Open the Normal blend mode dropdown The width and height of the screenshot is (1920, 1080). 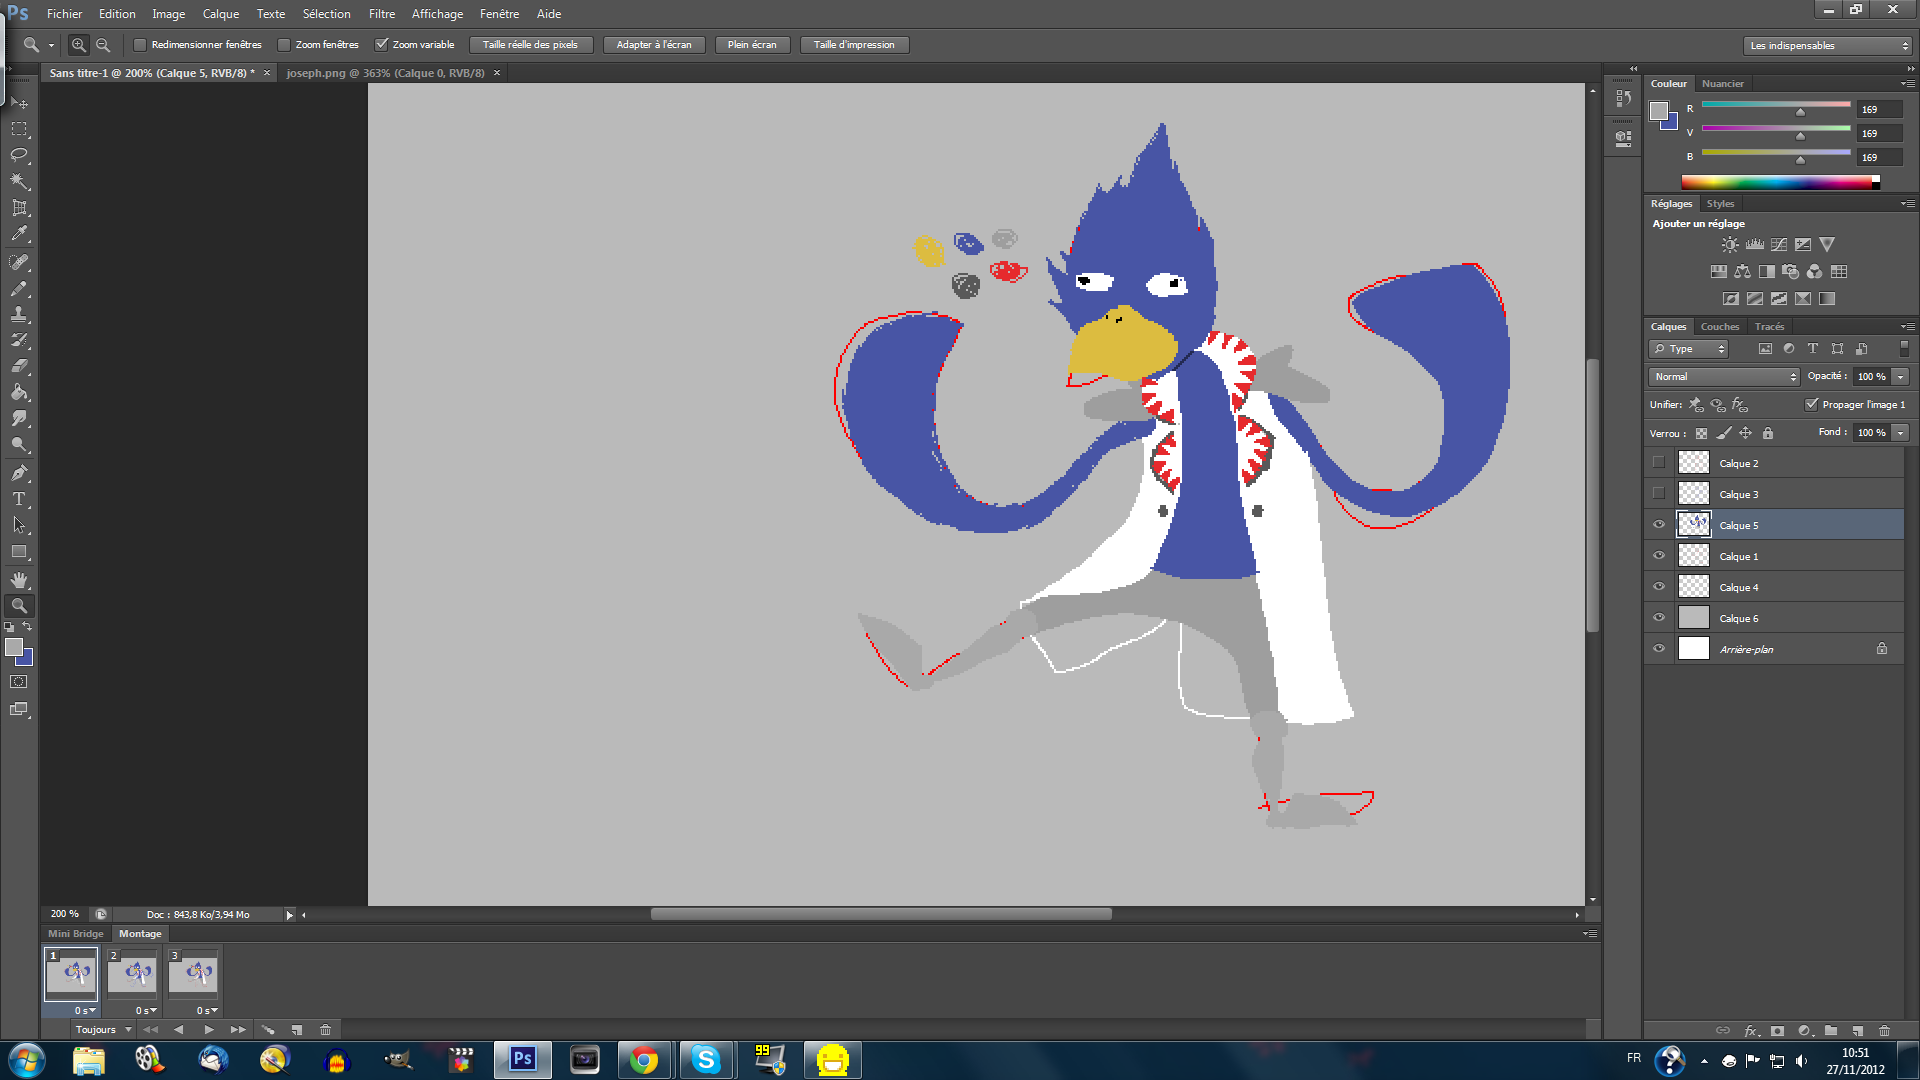click(1724, 377)
